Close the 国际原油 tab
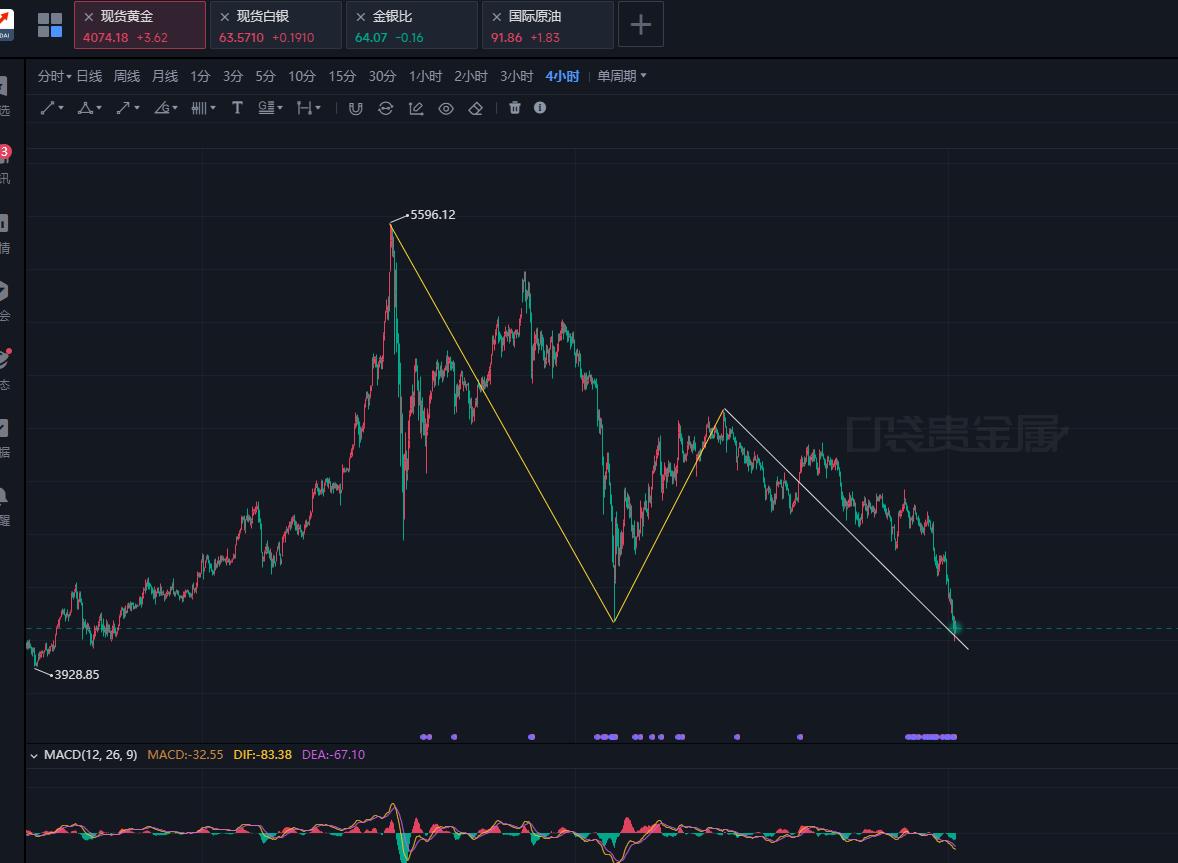This screenshot has height=863, width=1178. pyautogui.click(x=497, y=17)
